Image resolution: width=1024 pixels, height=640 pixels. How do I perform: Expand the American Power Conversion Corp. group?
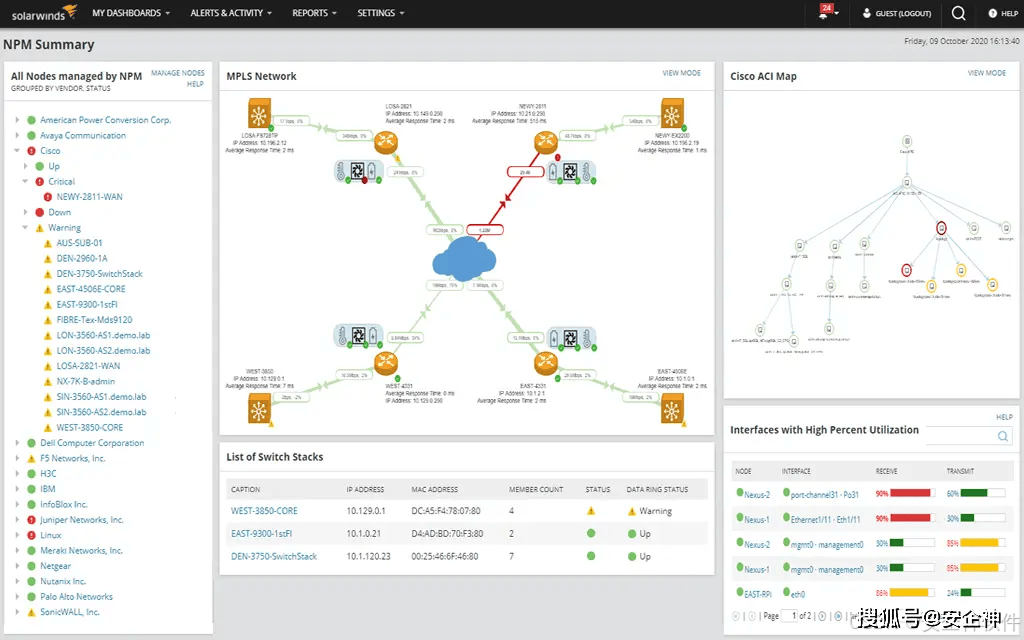click(17, 120)
